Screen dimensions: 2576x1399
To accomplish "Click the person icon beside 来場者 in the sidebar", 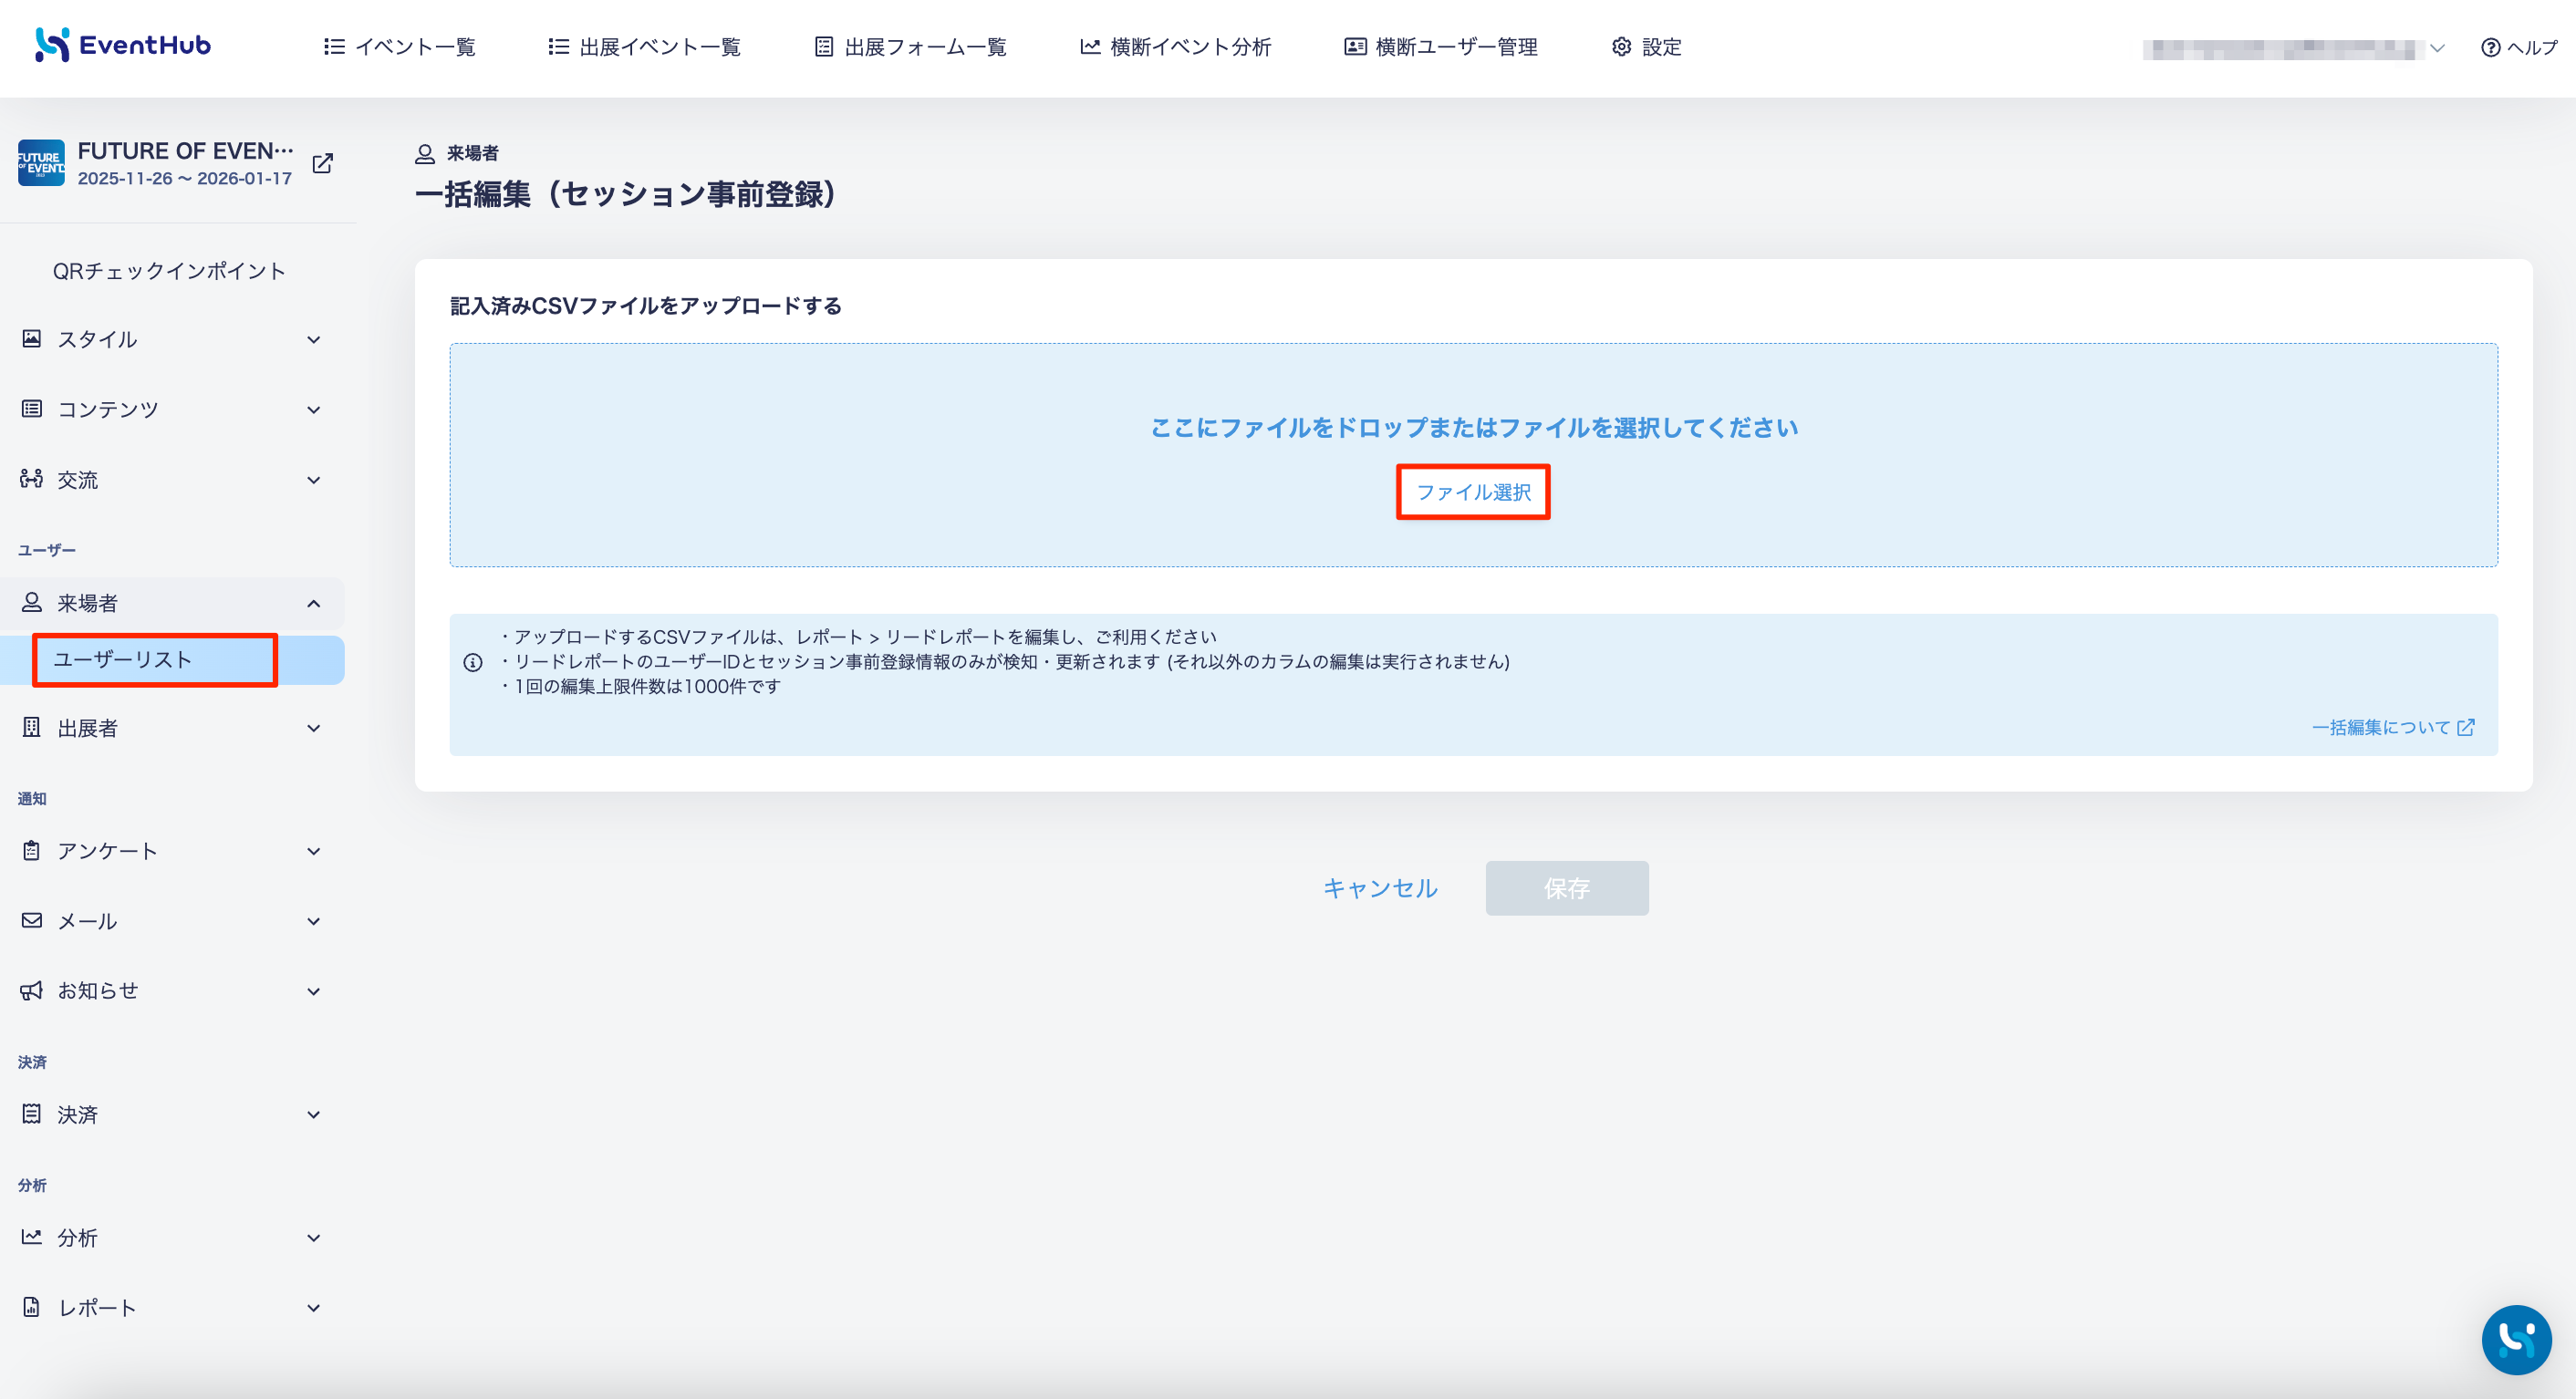I will (32, 602).
